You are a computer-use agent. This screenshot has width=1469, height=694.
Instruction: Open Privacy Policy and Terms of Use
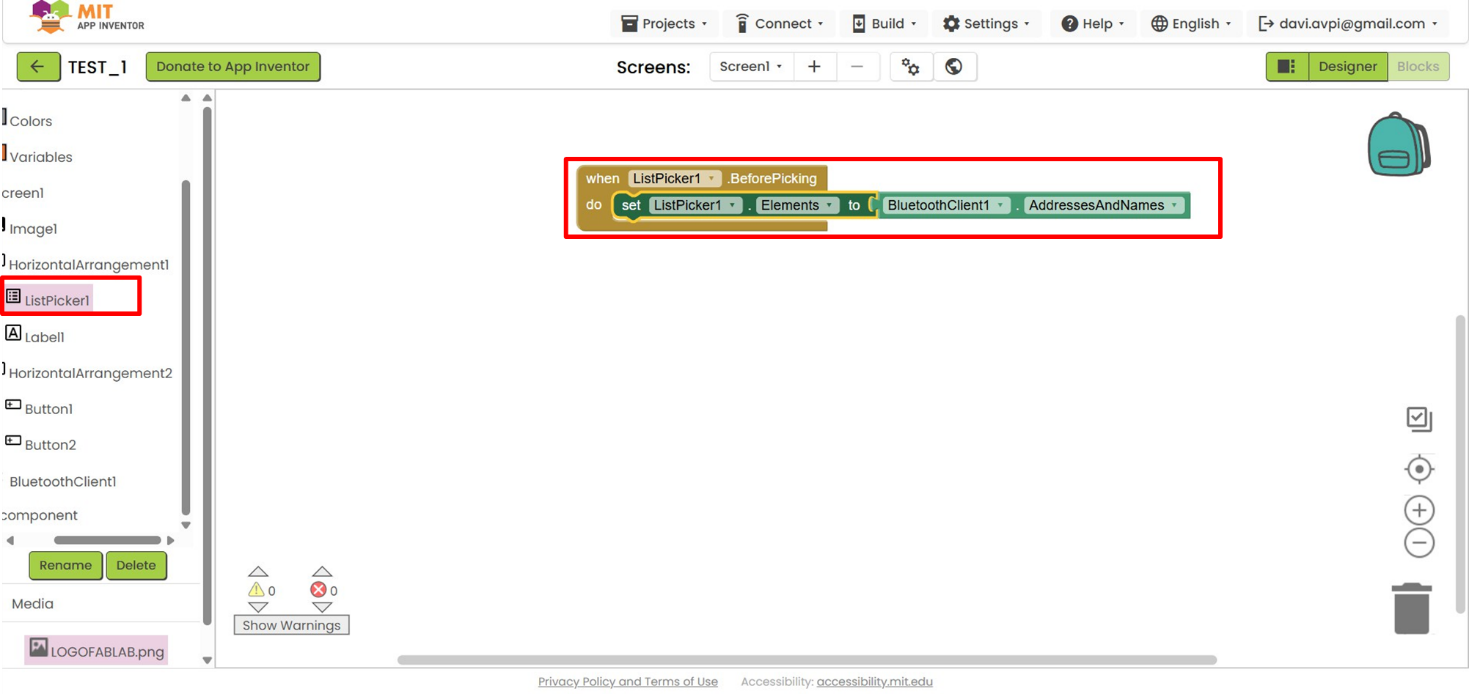coord(628,682)
